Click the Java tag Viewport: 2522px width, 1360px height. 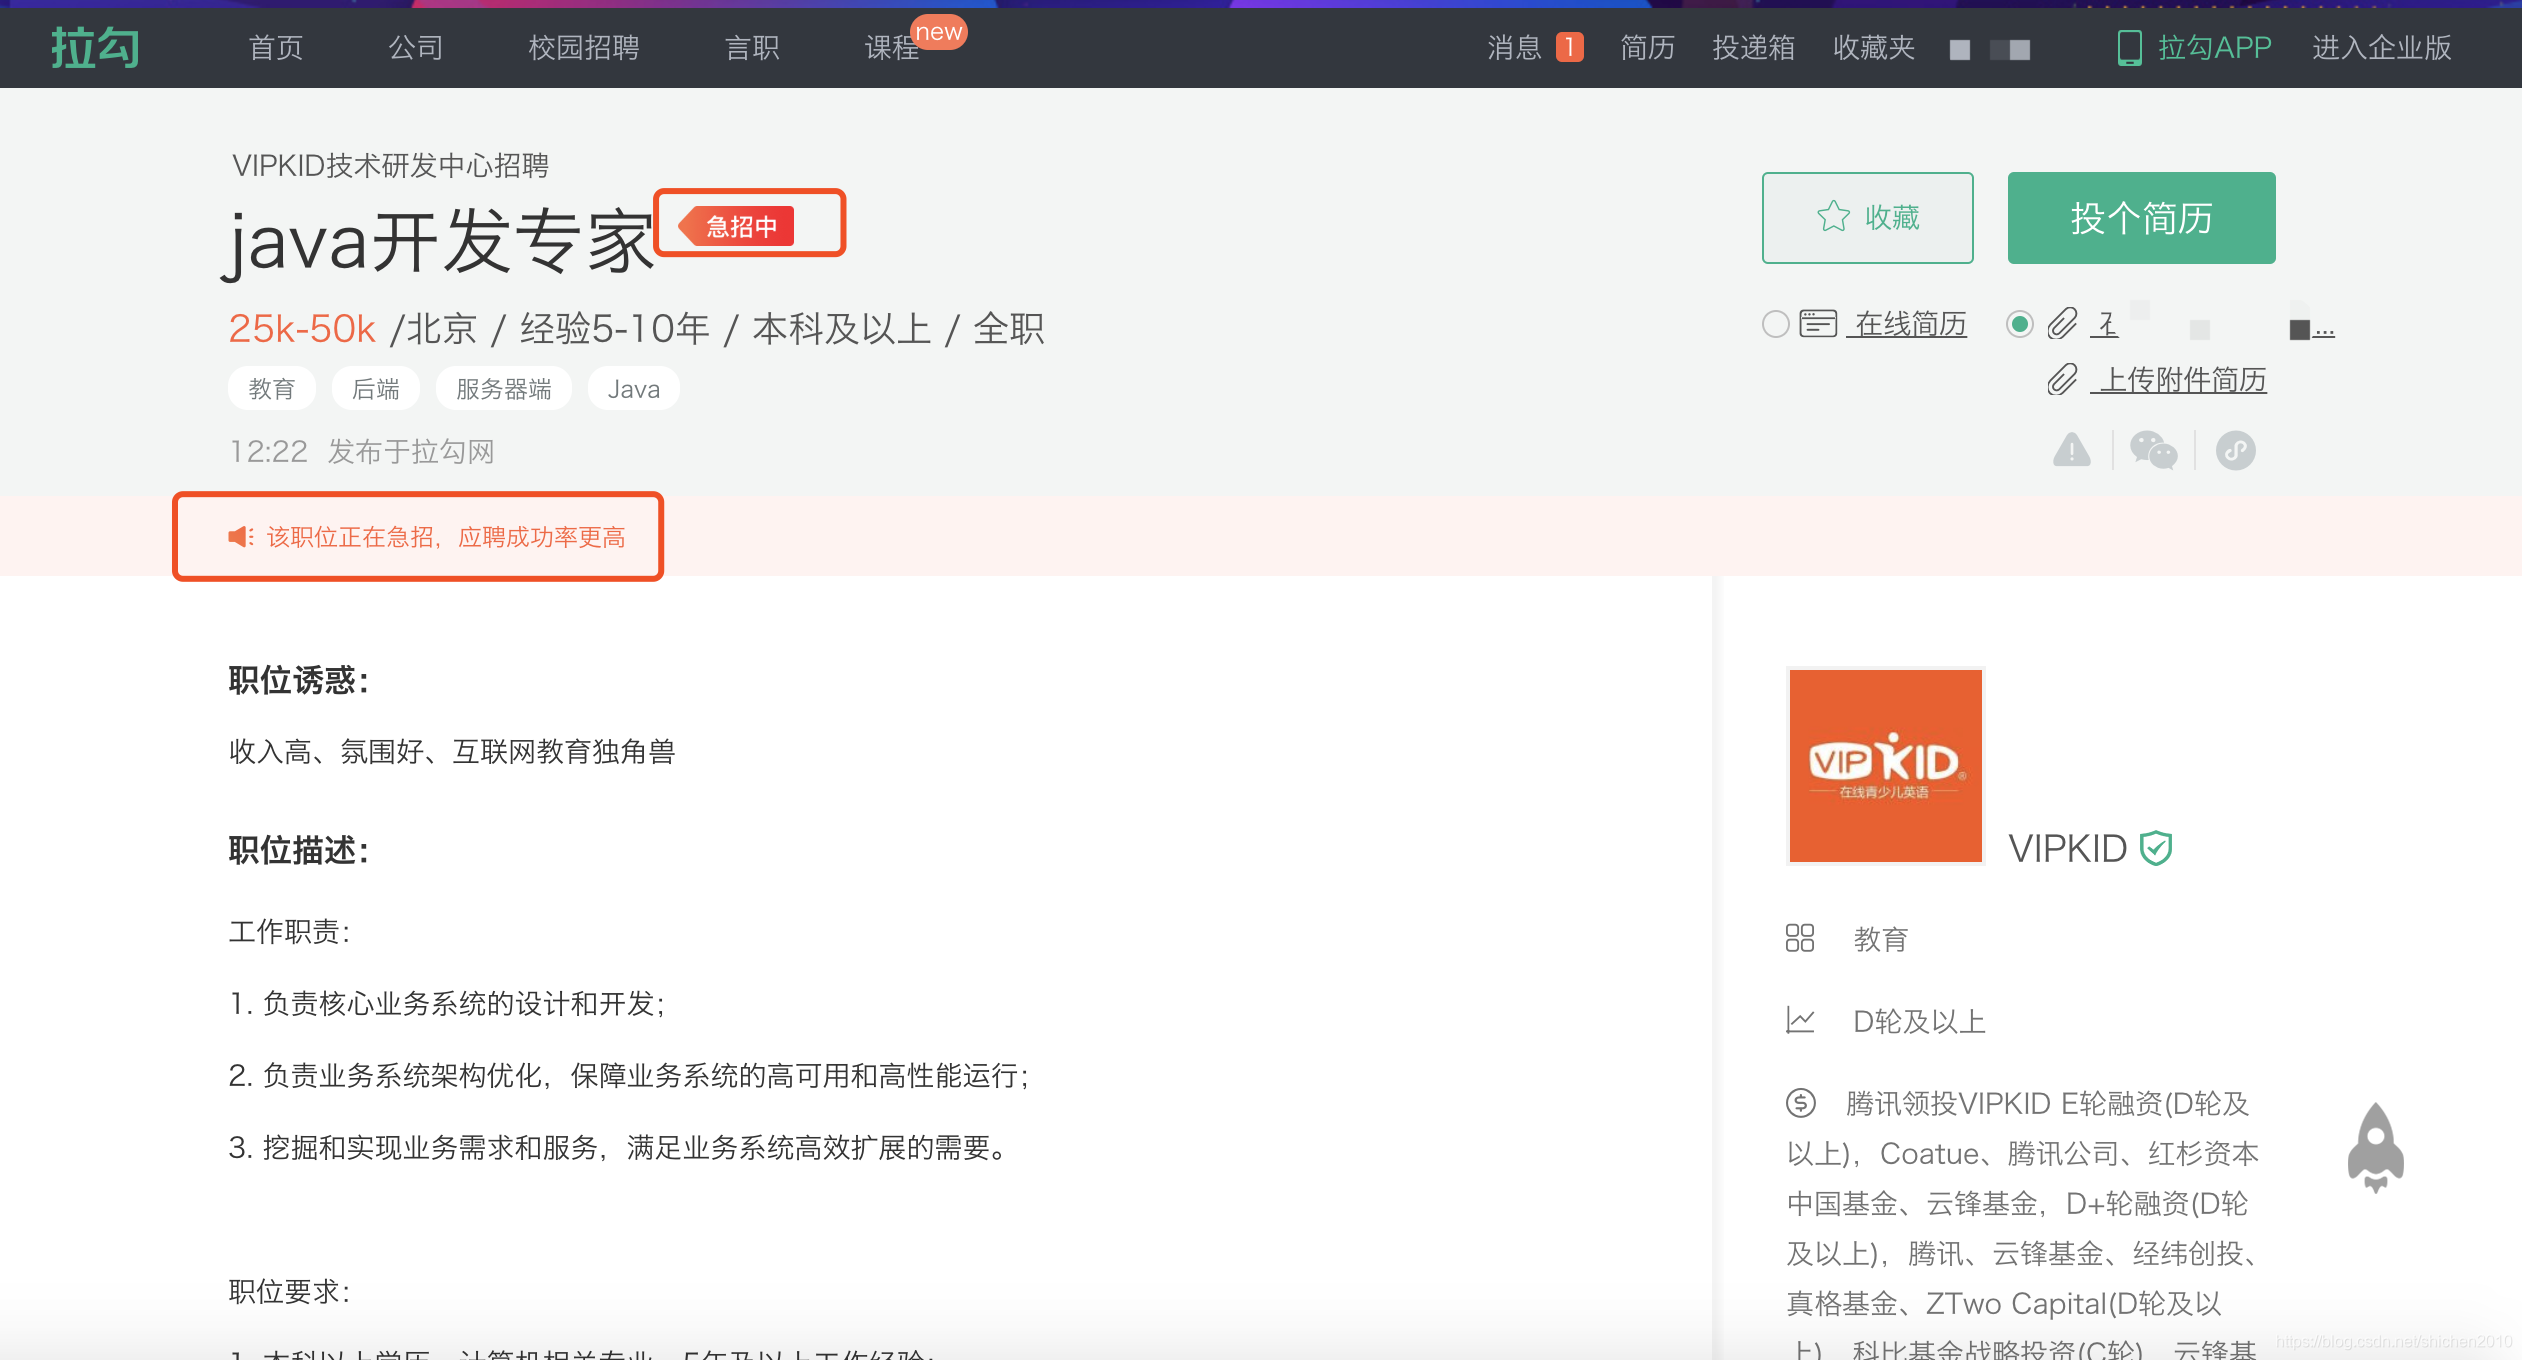tap(634, 389)
